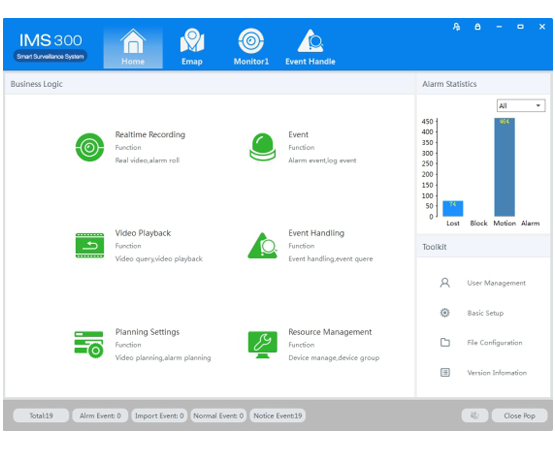Viewport: 555px width, 450px height.
Task: Open the Video Playback film icon
Action: (x=90, y=245)
